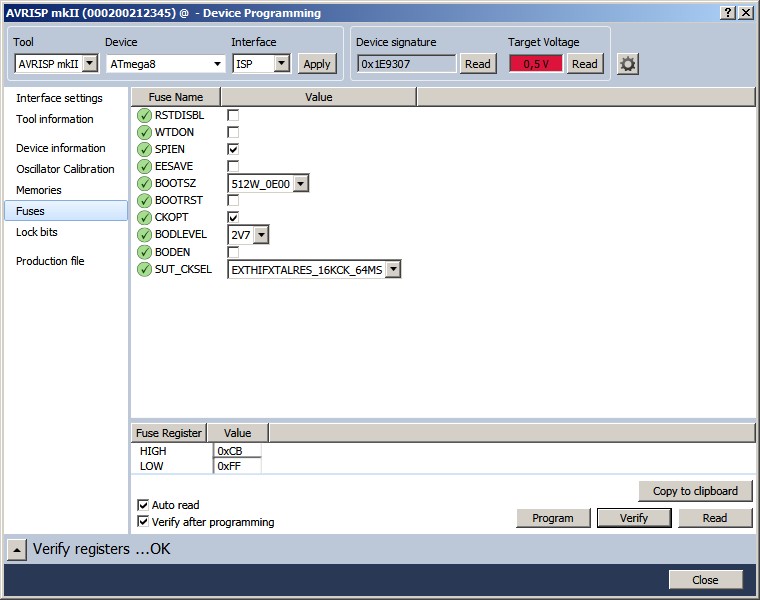This screenshot has width=760, height=600.
Task: Click the Verify button
Action: click(634, 518)
